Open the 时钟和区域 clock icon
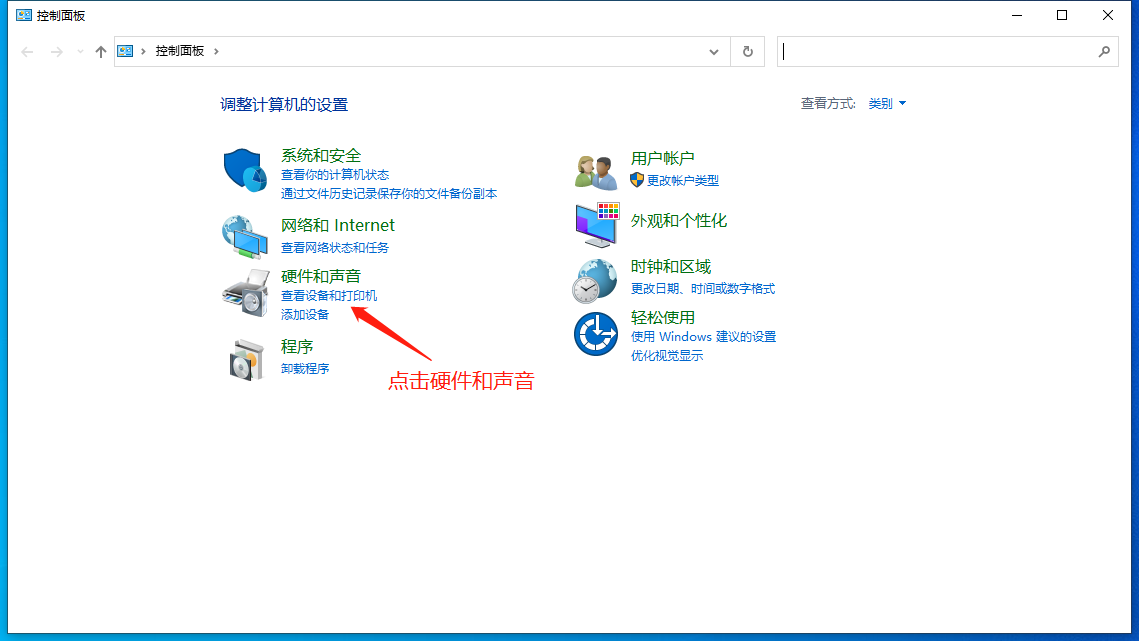This screenshot has height=641, width=1139. 595,279
